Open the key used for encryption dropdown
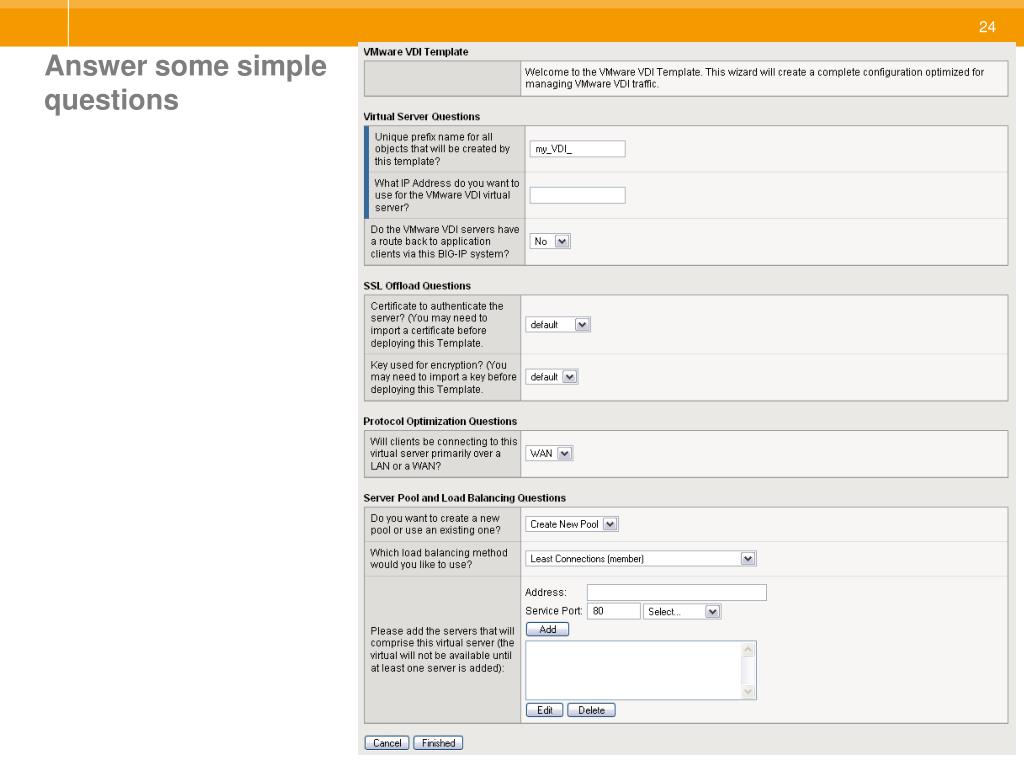1024x768 pixels. tap(551, 377)
